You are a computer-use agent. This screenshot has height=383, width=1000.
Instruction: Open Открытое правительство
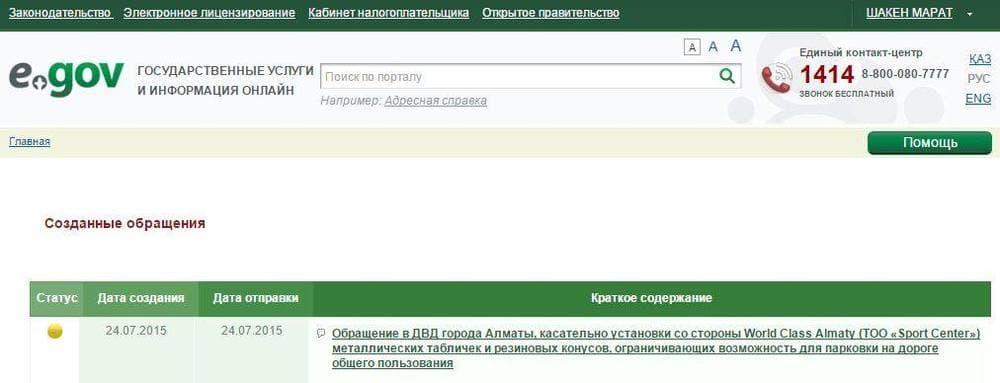(x=550, y=13)
